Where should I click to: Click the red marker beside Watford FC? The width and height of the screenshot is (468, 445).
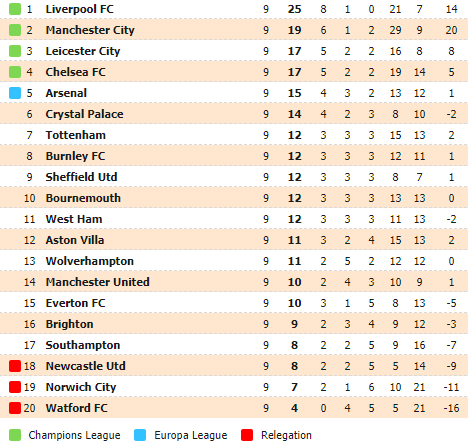pyautogui.click(x=15, y=408)
